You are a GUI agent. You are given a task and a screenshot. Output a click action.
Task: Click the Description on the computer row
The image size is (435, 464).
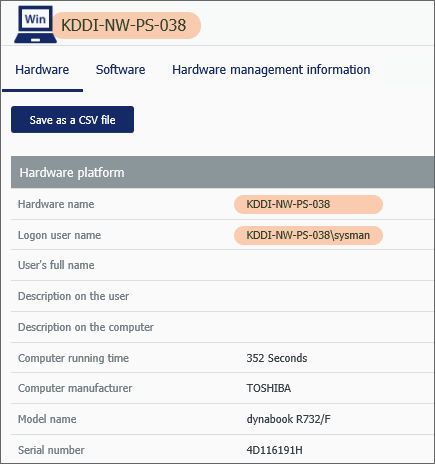[x=223, y=327]
